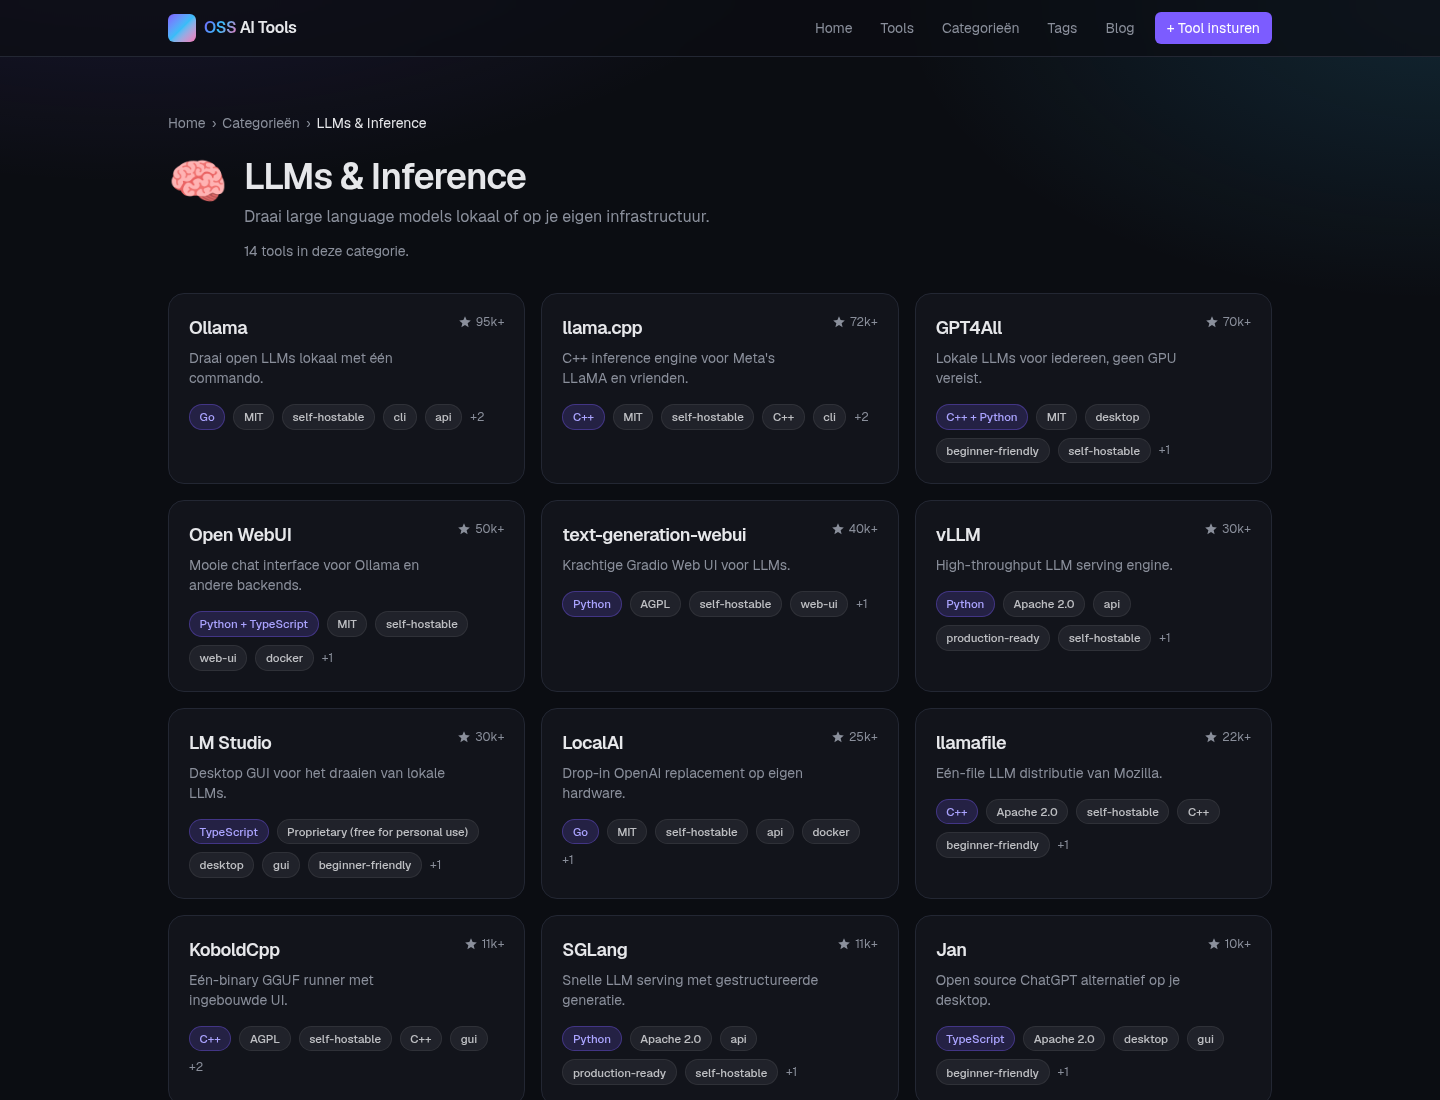Click the star icon on the LocalAI card

point(838,737)
